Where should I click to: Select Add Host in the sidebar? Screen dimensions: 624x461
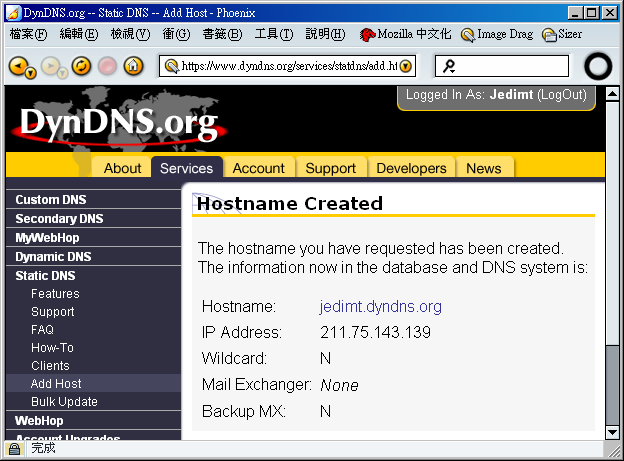pos(94,383)
